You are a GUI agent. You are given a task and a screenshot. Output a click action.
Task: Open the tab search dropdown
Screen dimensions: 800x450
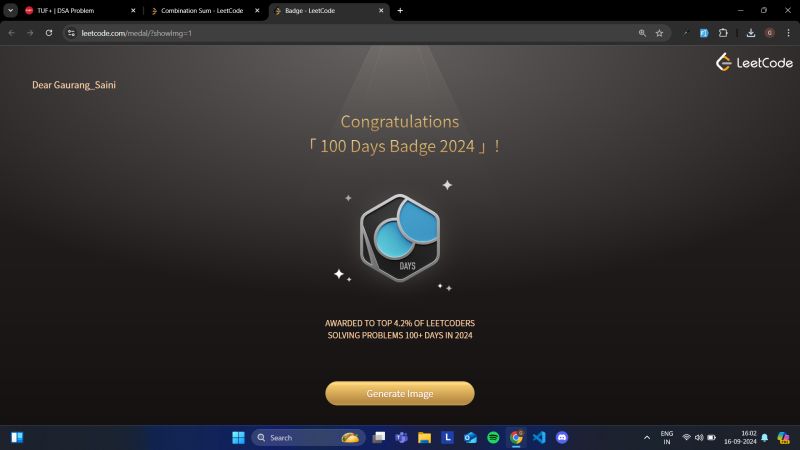pyautogui.click(x=10, y=10)
